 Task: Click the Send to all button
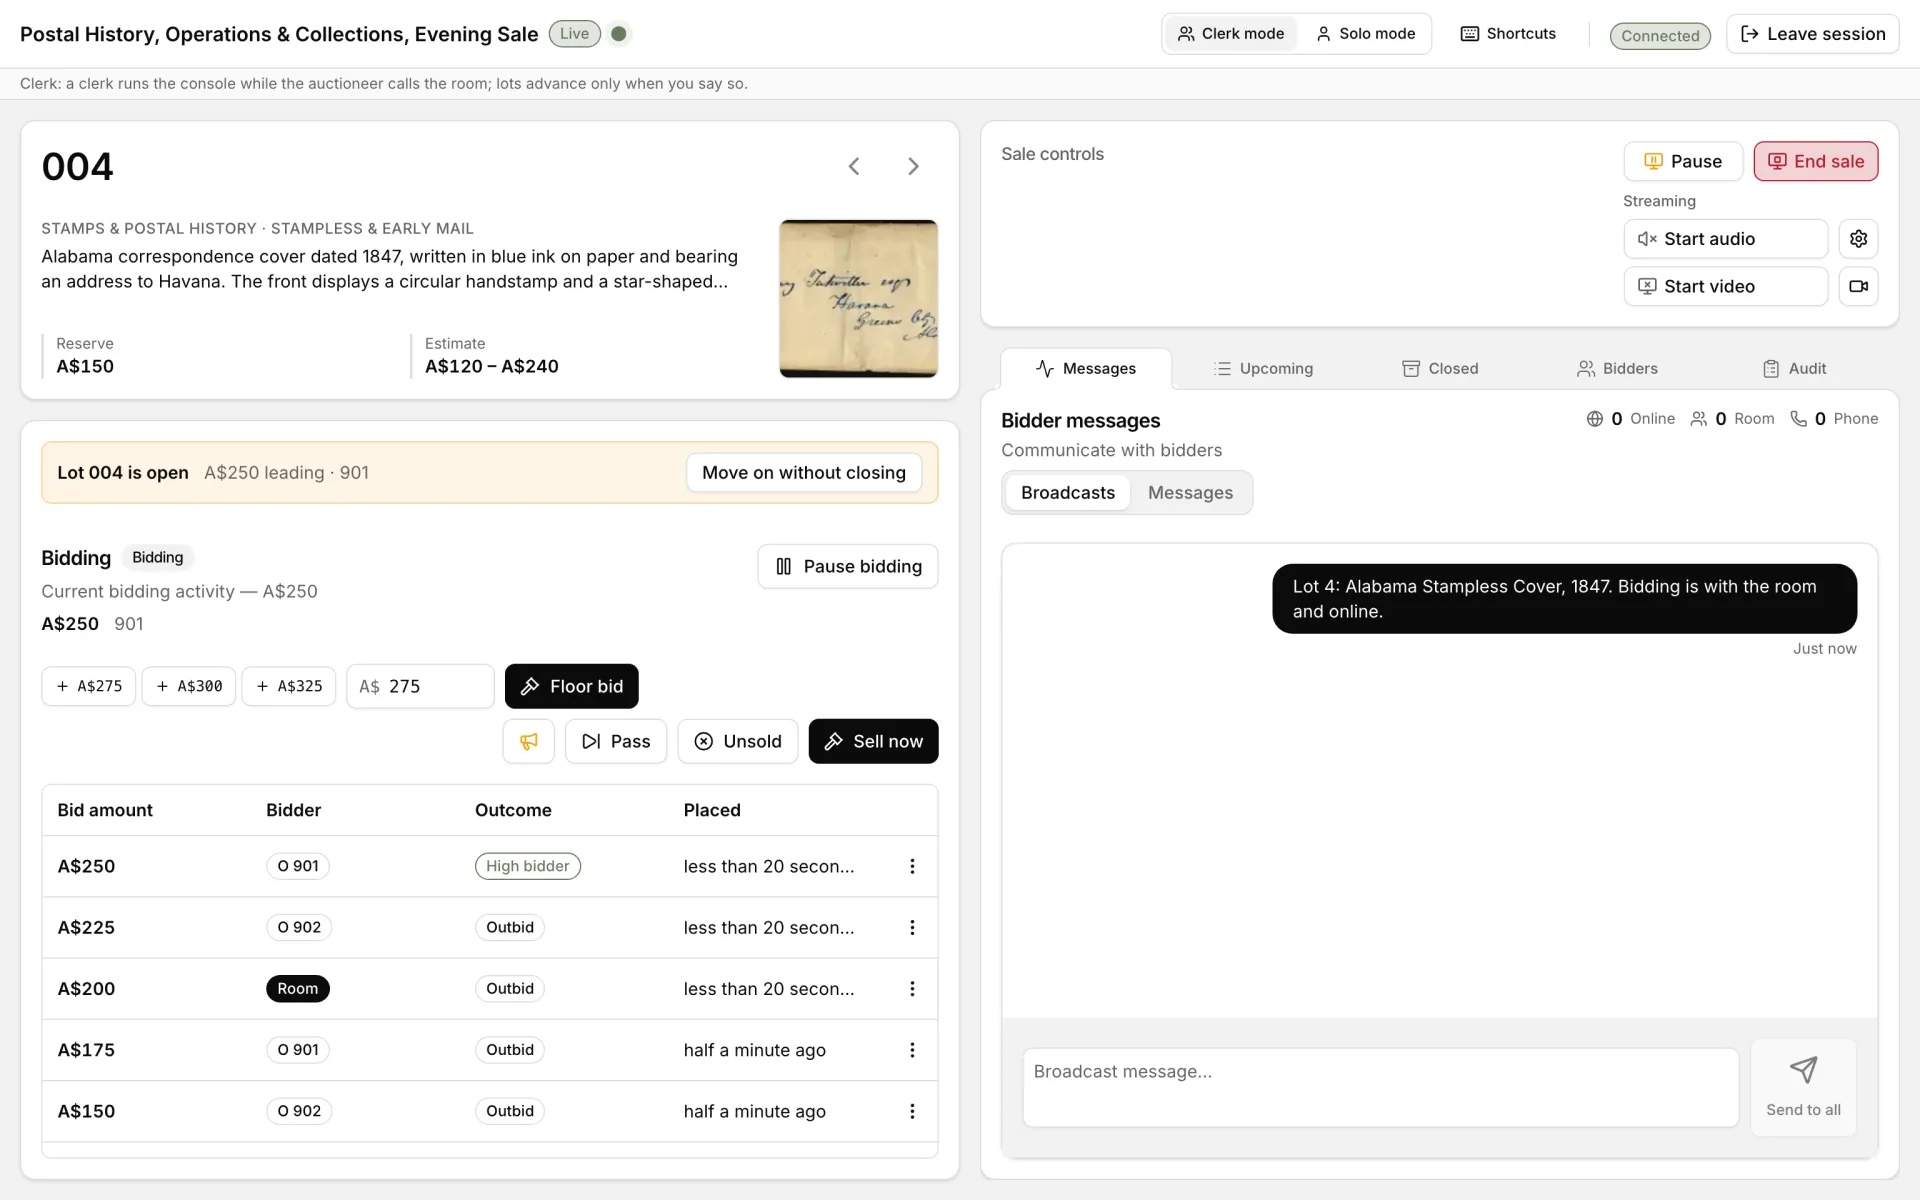pyautogui.click(x=1803, y=1087)
